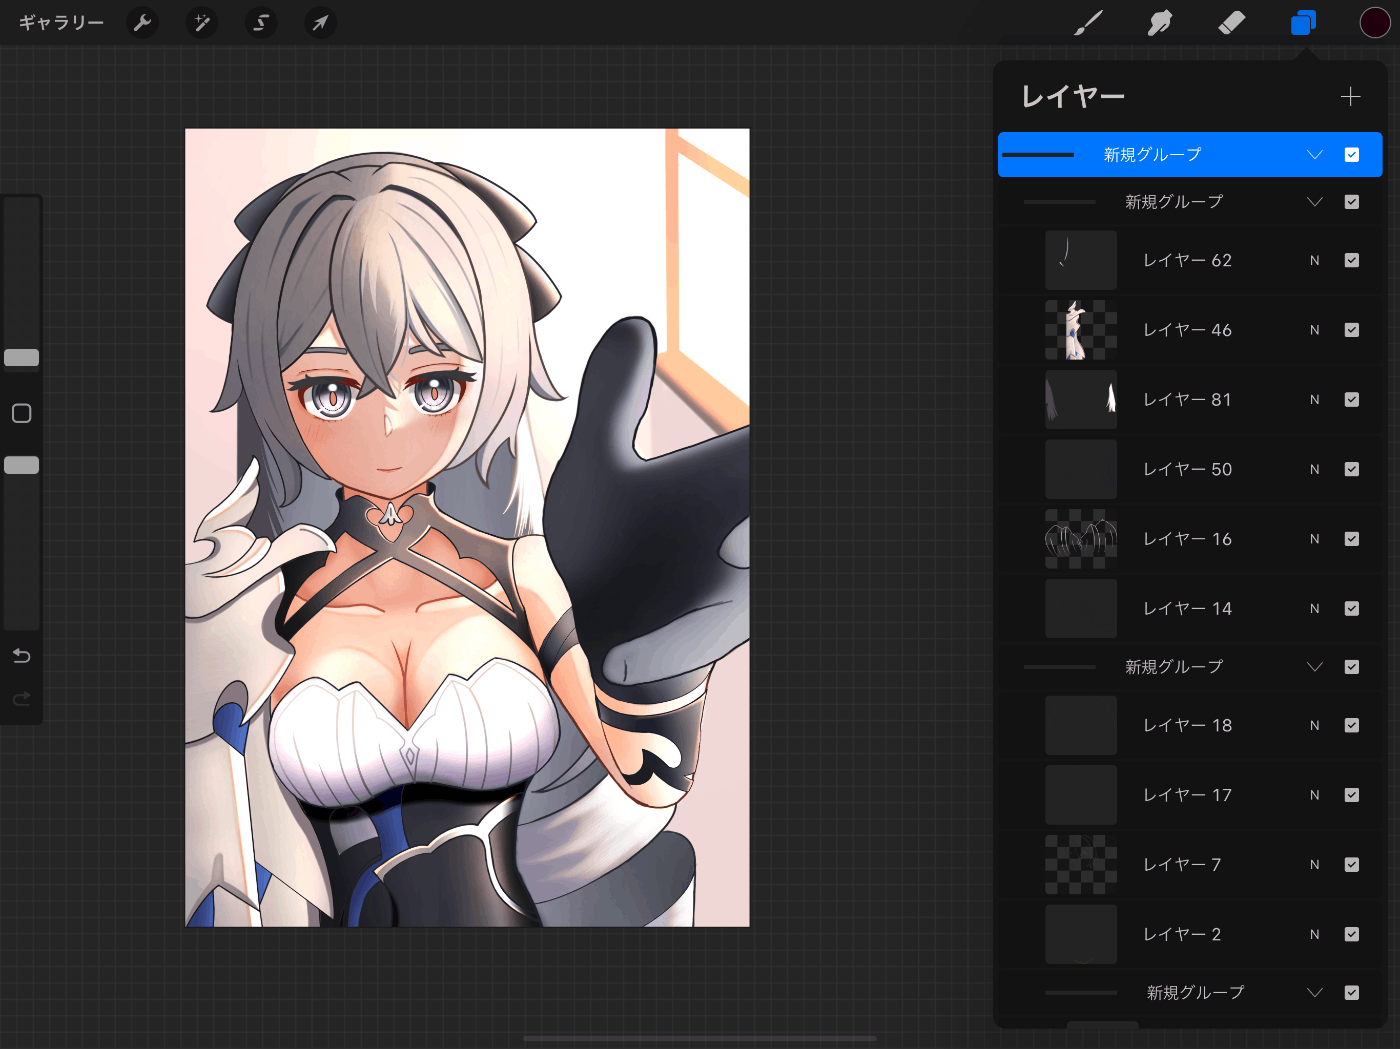Open the Actions wrench menu
Screen dimensions: 1400x1049
(x=143, y=22)
